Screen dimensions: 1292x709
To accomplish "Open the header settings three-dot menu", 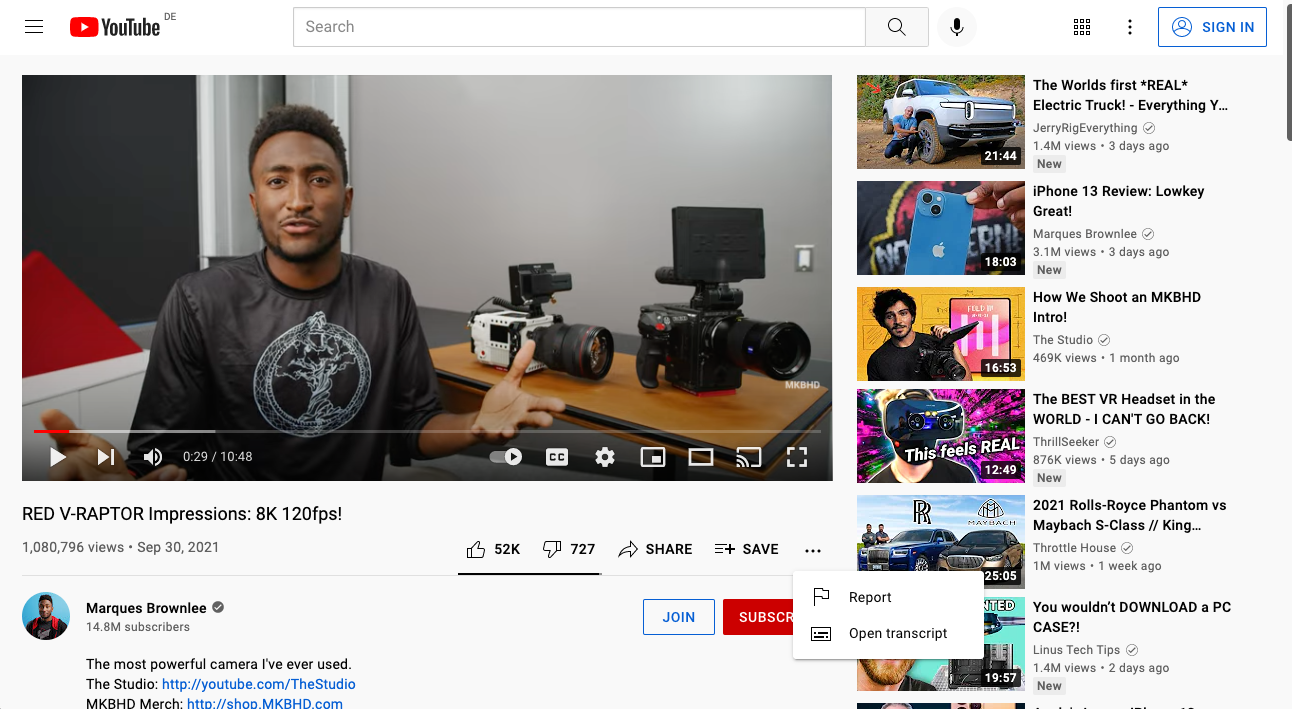I will [1130, 27].
